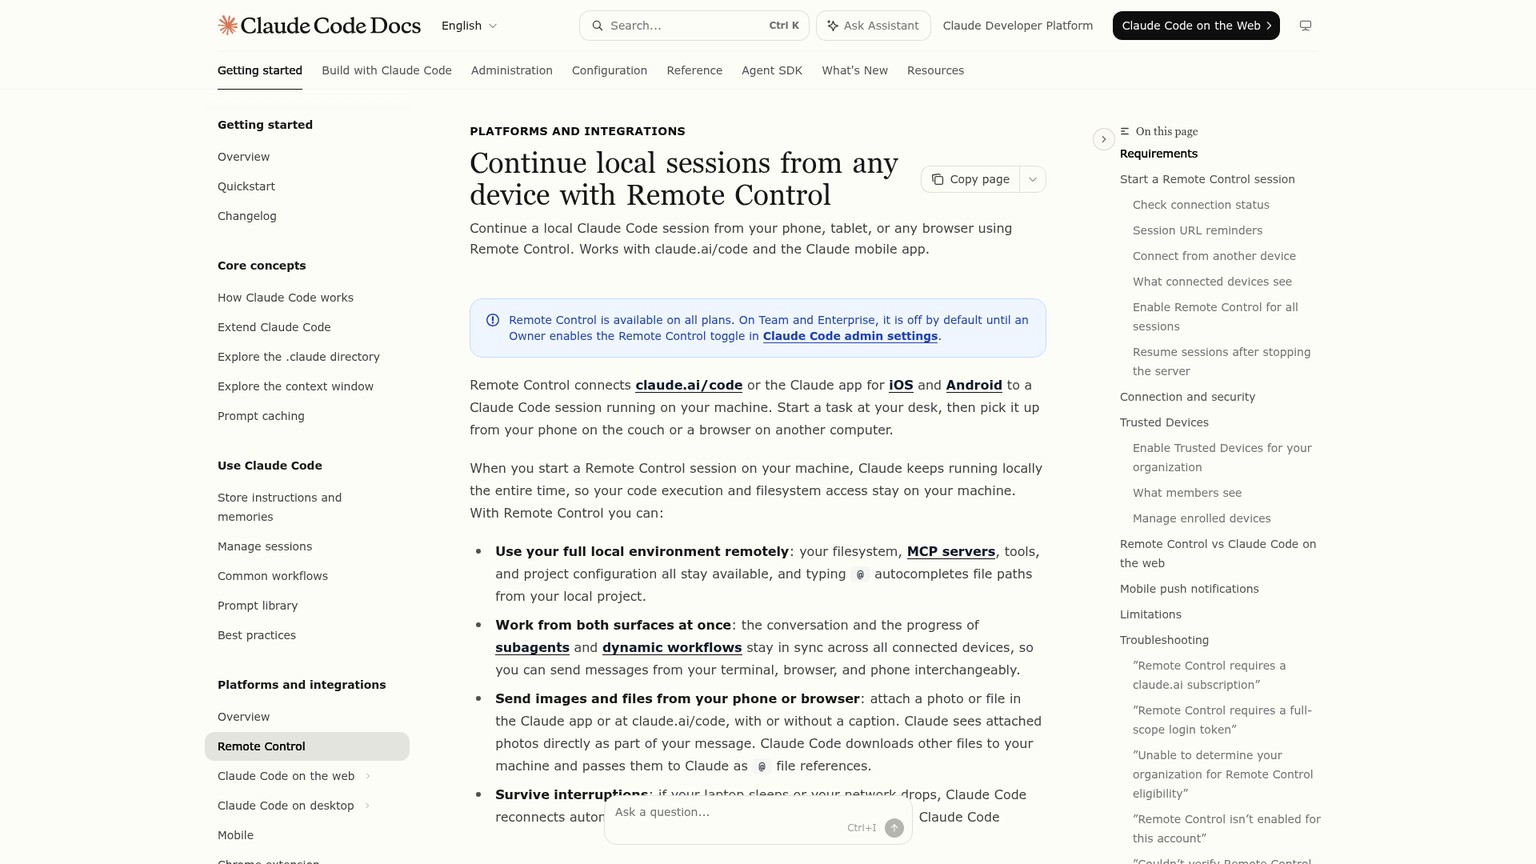
Task: Expand Claude Code on desktop submenu
Action: coord(367,806)
